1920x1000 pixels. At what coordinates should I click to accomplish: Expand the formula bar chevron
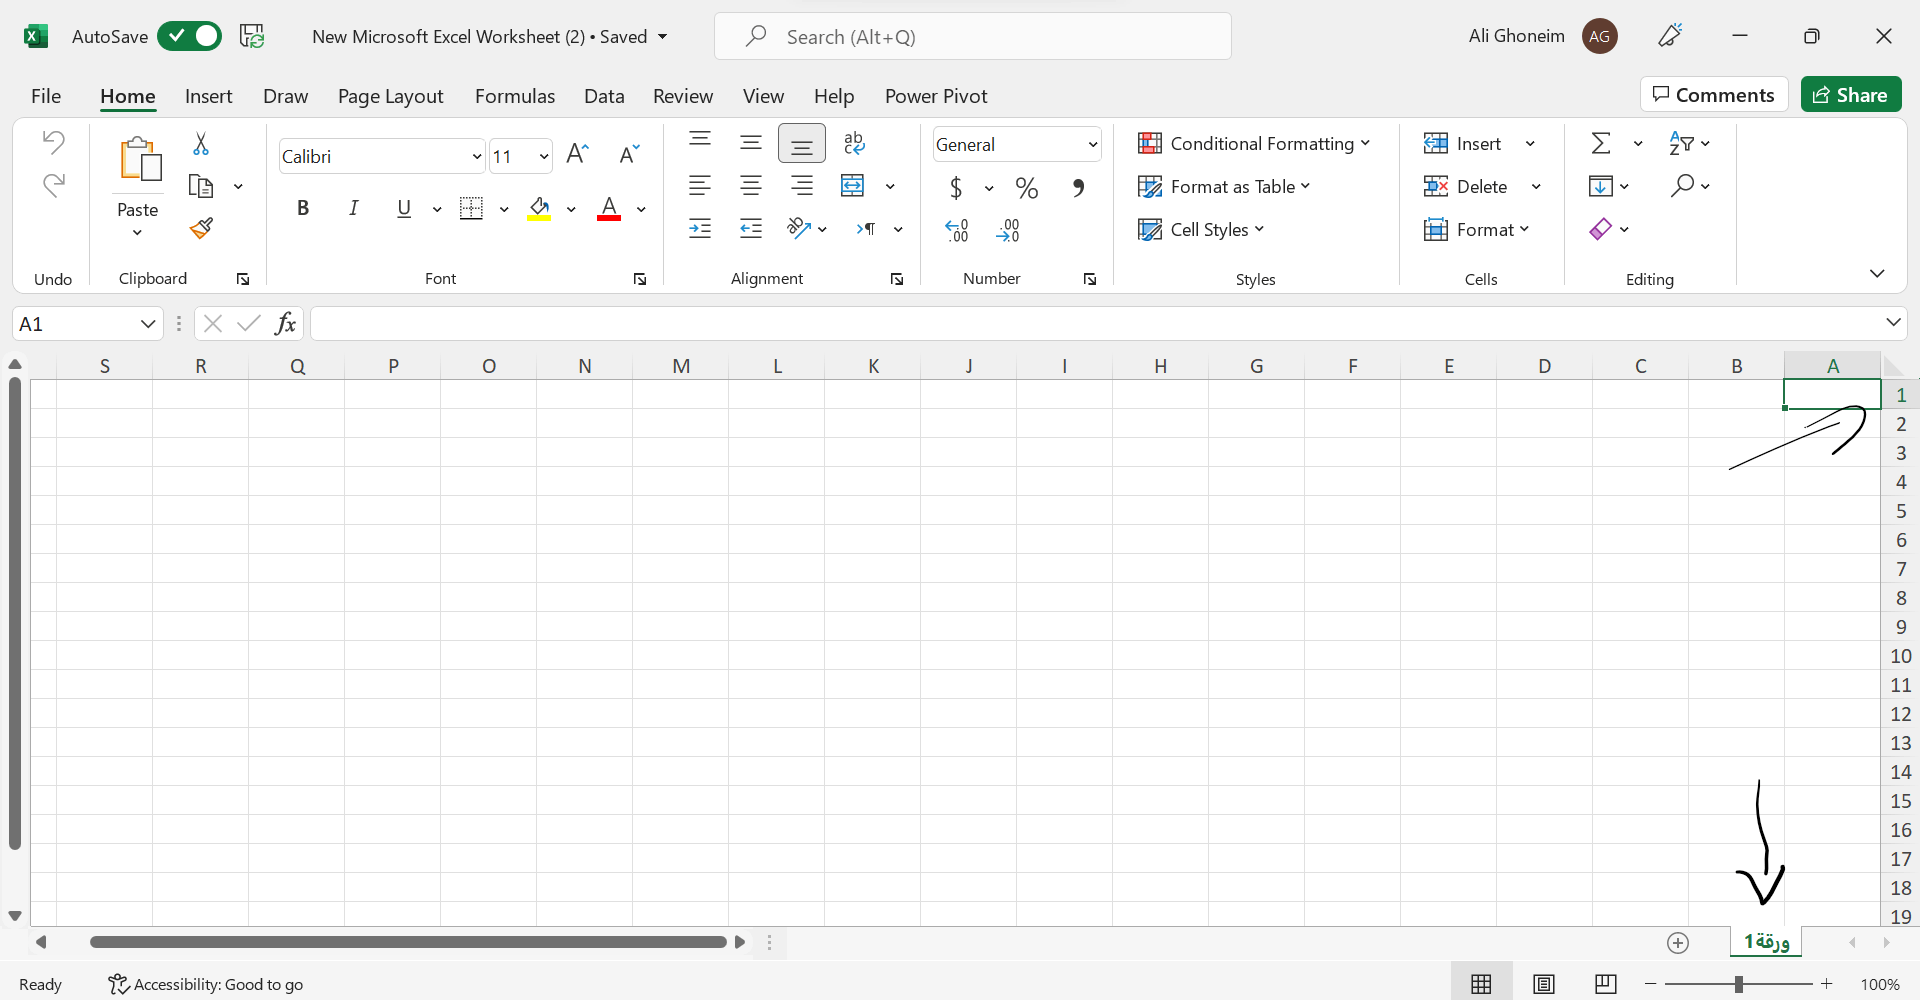(1893, 322)
